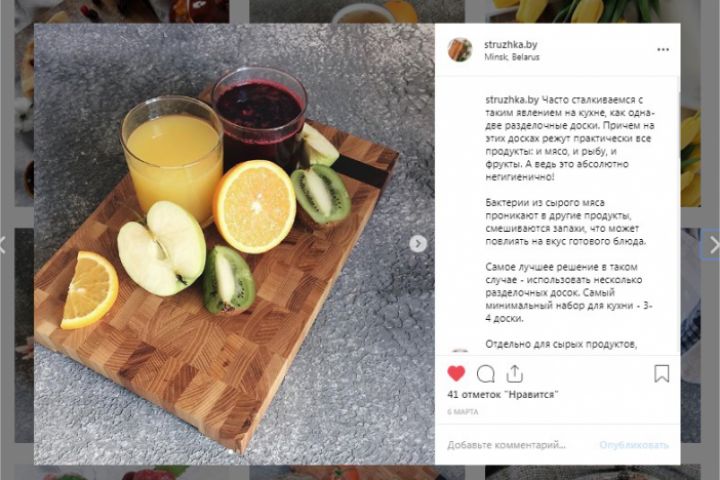Screen dimensions: 720x480
Task: Save the post with the bookmark icon
Action: coord(661,373)
